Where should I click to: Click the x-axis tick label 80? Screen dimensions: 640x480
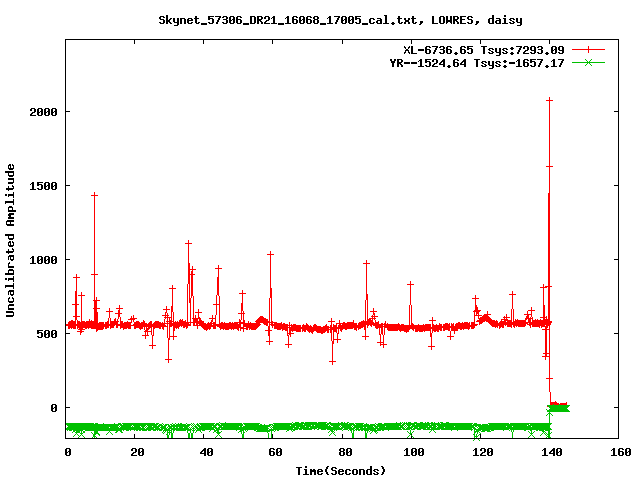345,452
